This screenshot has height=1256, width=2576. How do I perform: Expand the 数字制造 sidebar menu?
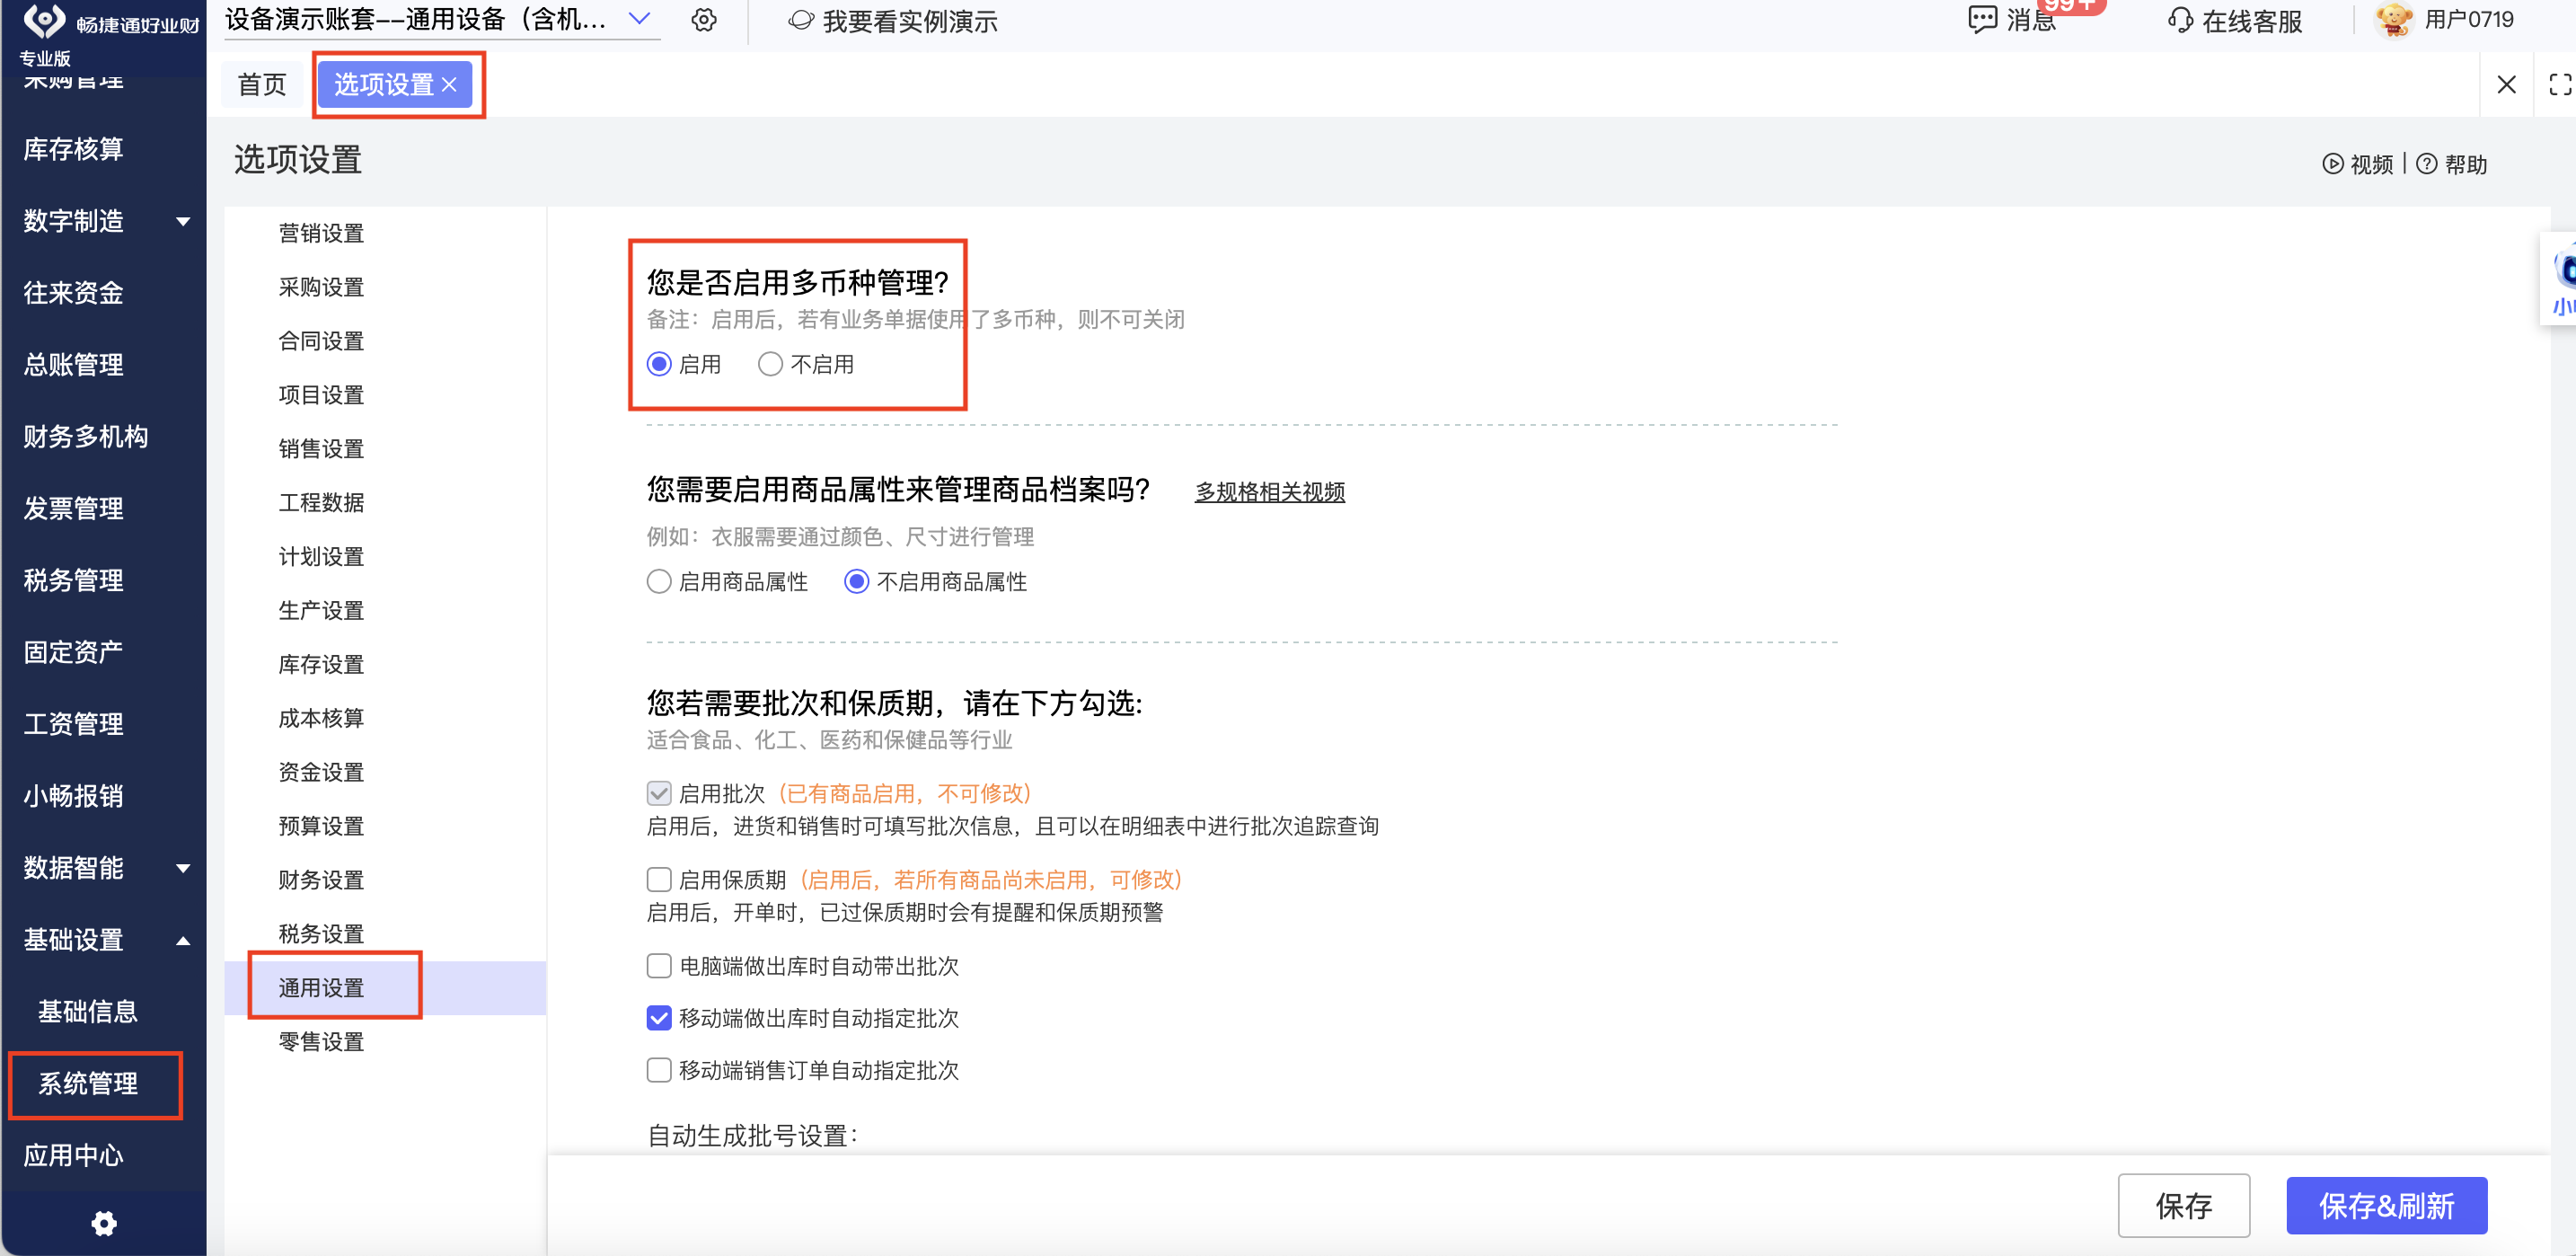183,221
